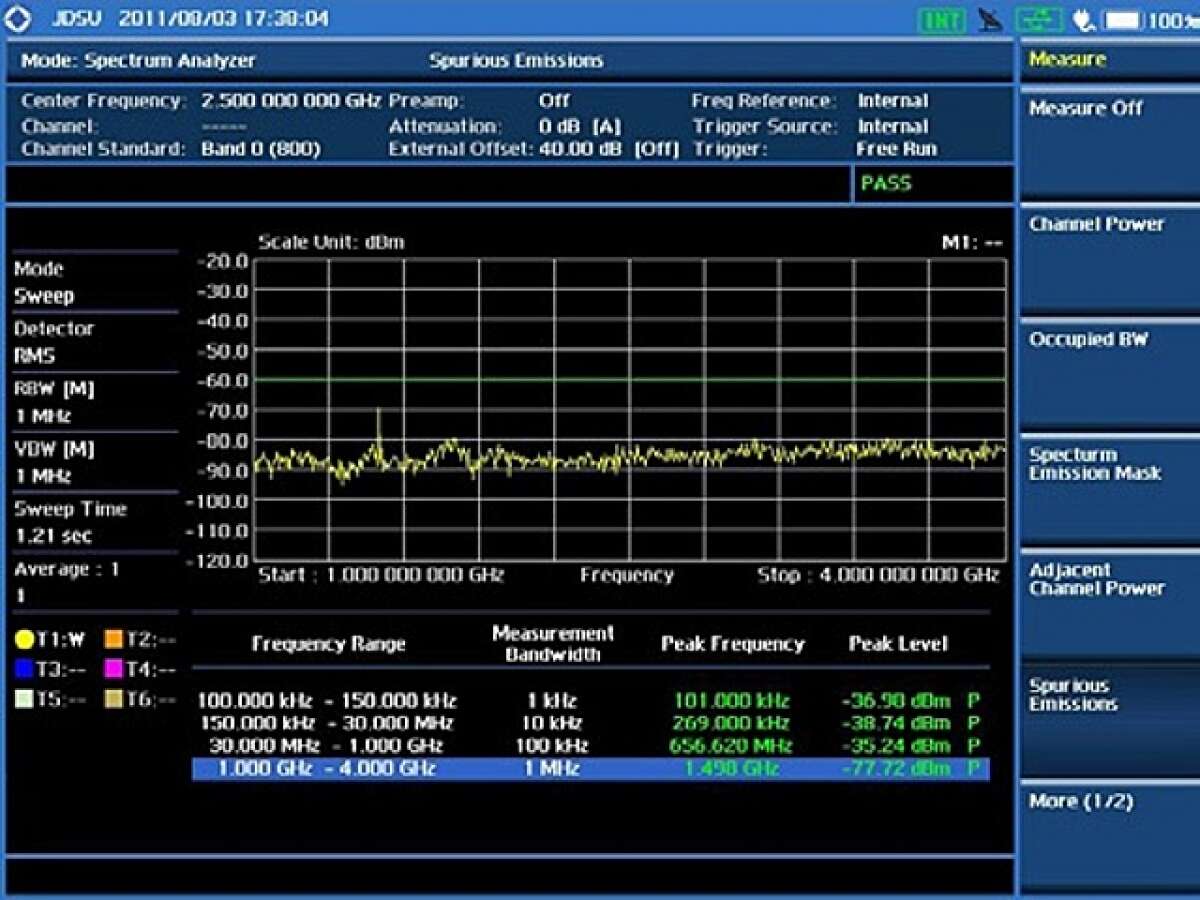Click the spur peak on the trace
This screenshot has width=1200, height=900.
coord(378,412)
